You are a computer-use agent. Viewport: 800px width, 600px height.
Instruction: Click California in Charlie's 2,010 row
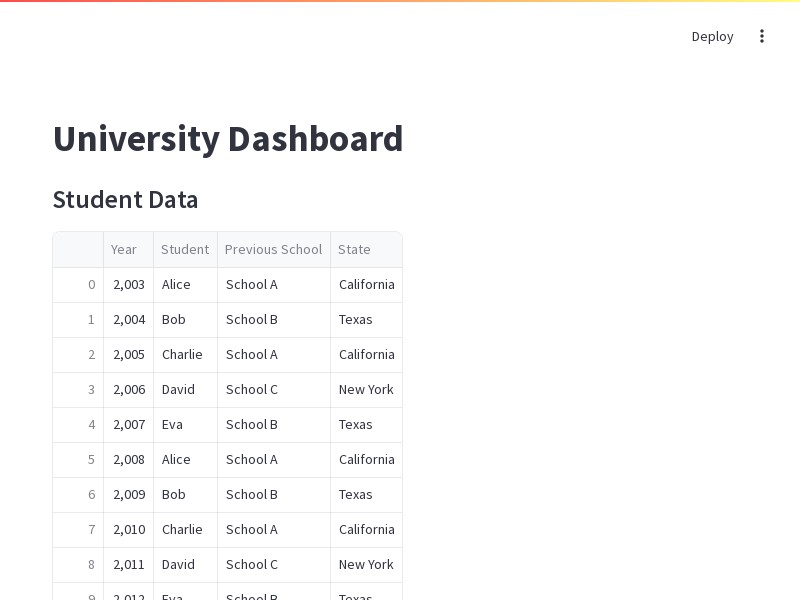[x=366, y=530]
